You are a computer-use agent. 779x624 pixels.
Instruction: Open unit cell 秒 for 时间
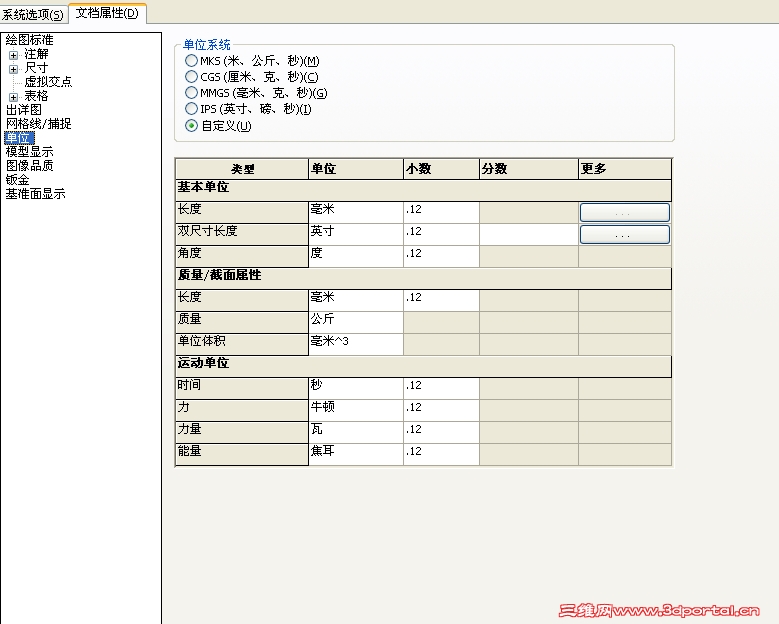click(x=356, y=388)
